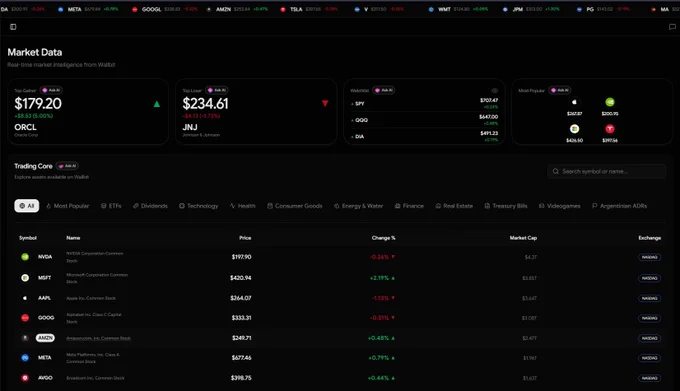
Task: Select the Most Popular filter tab
Action: [67, 206]
